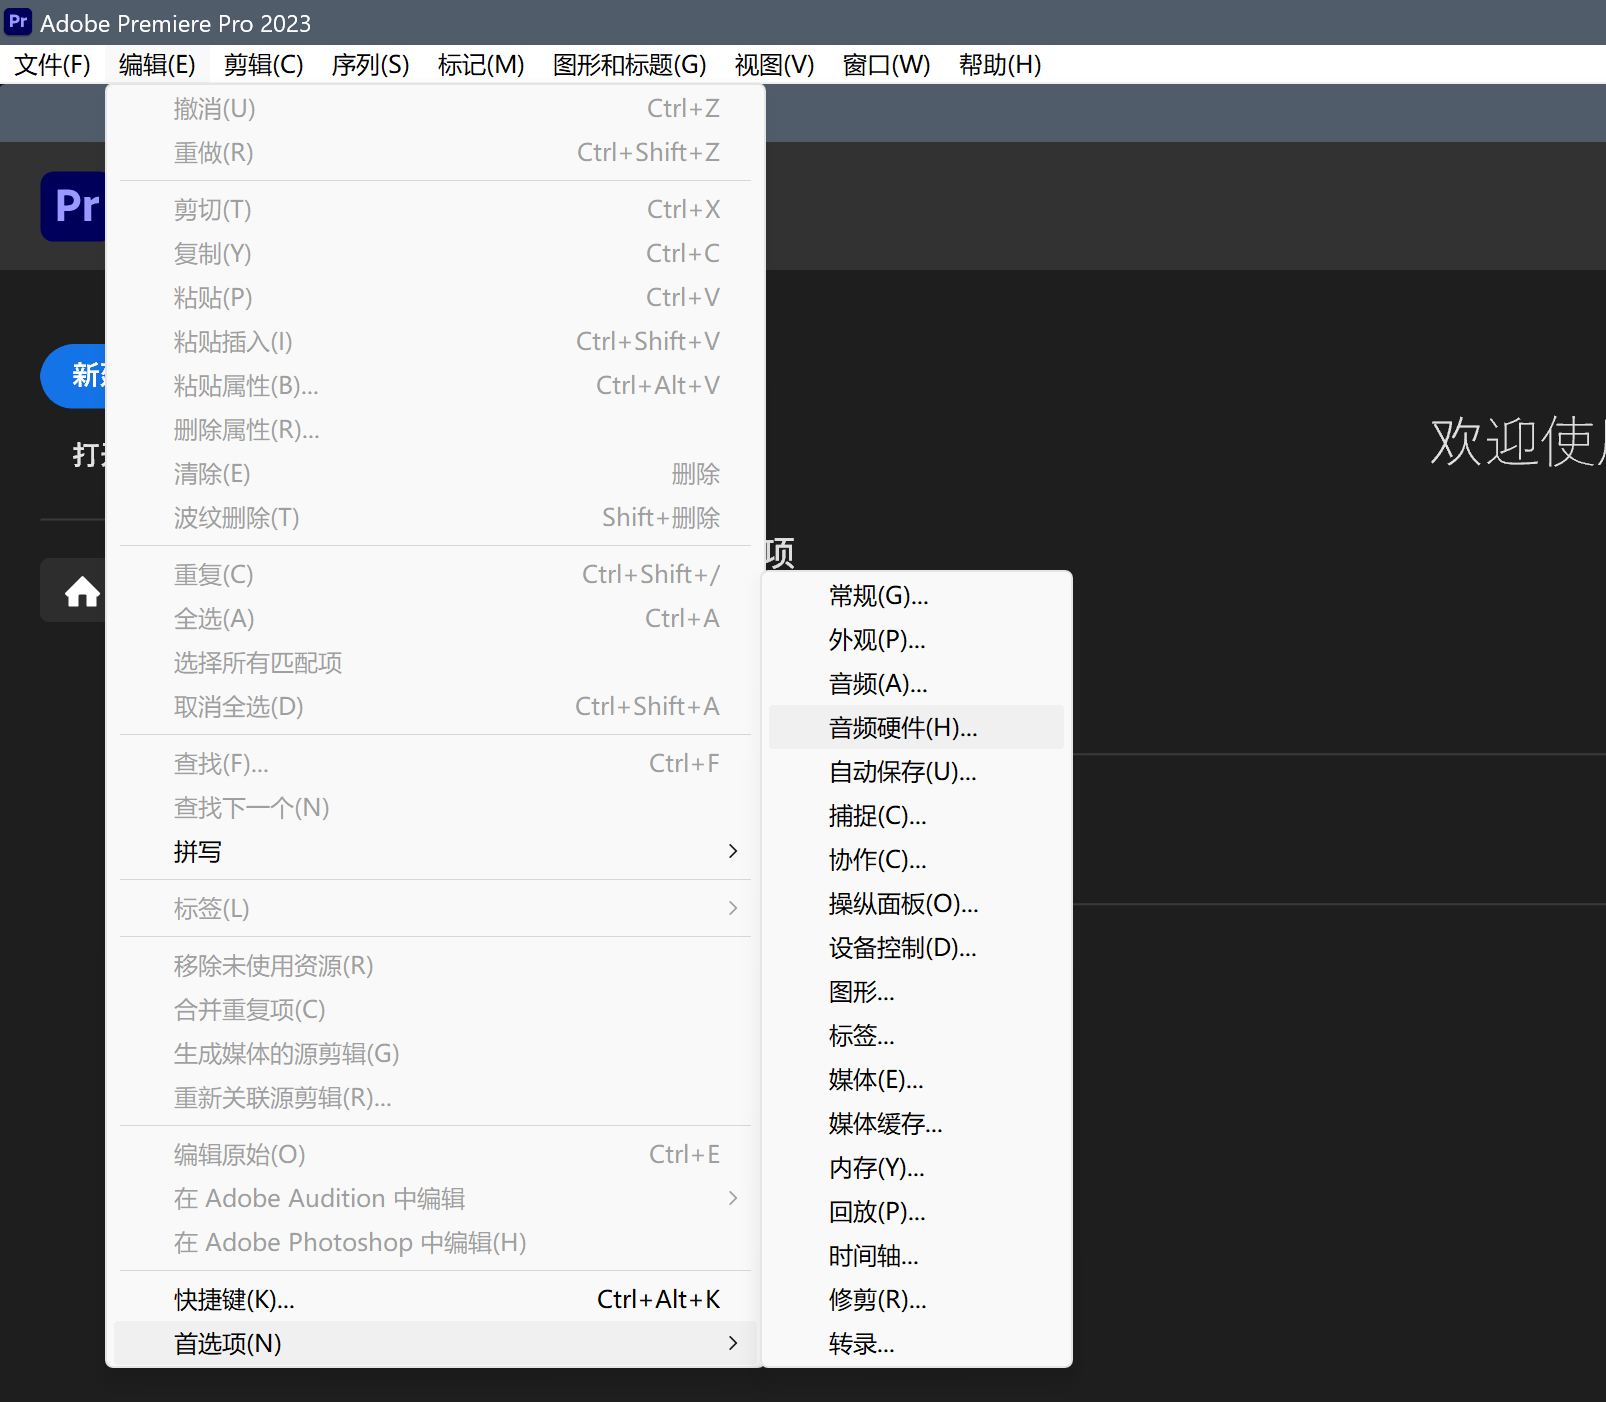Open the 帮助 menu
The height and width of the screenshot is (1402, 1606).
coord(999,64)
